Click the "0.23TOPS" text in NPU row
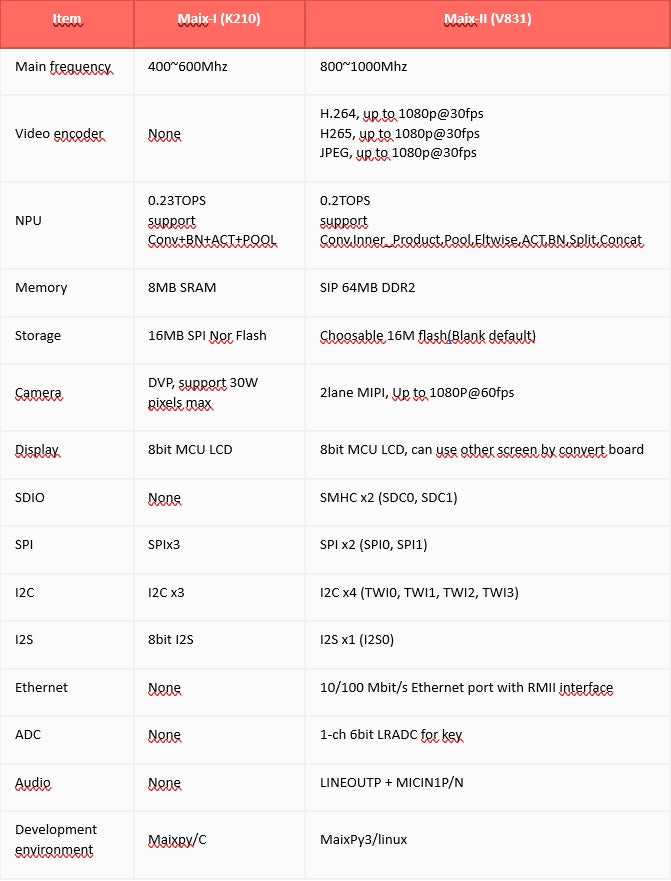This screenshot has height=881, width=671. 177,200
